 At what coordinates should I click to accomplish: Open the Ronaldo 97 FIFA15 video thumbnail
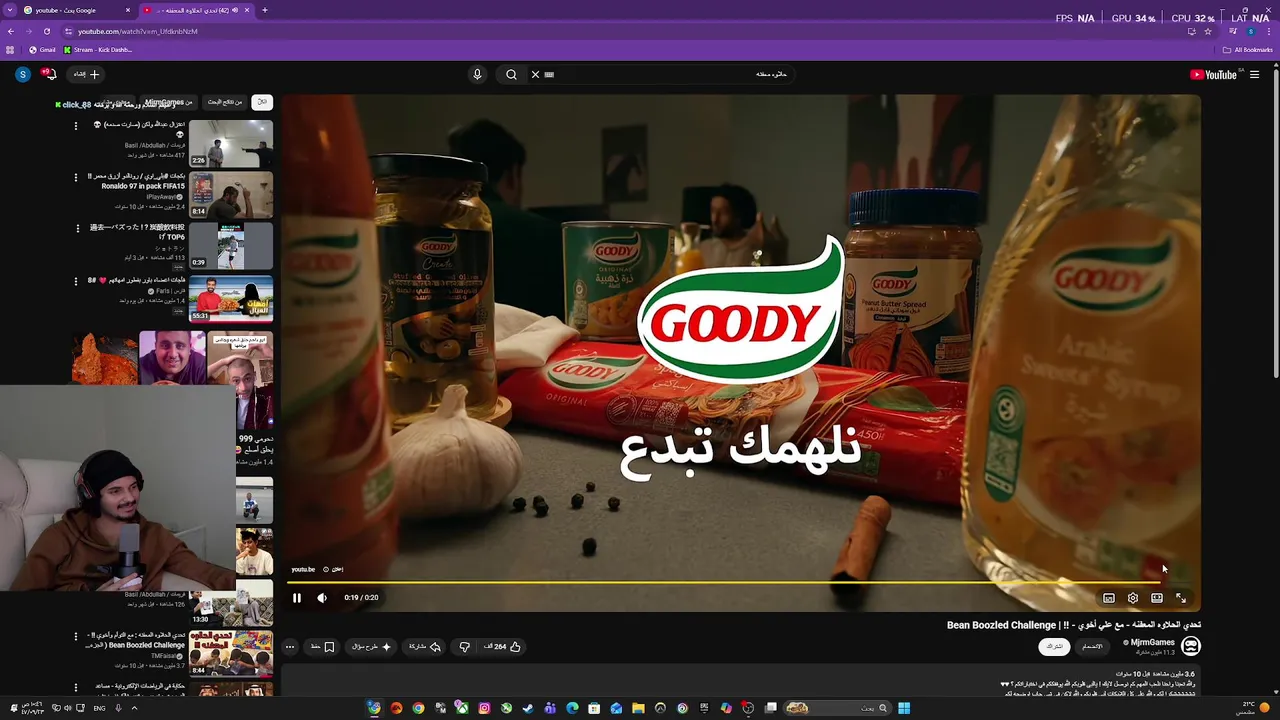(231, 194)
